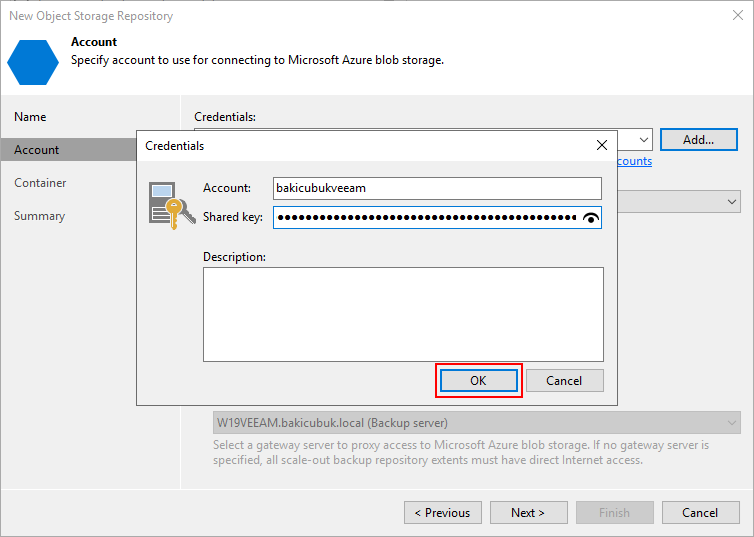Click the greyed-out Finish button

click(x=615, y=513)
